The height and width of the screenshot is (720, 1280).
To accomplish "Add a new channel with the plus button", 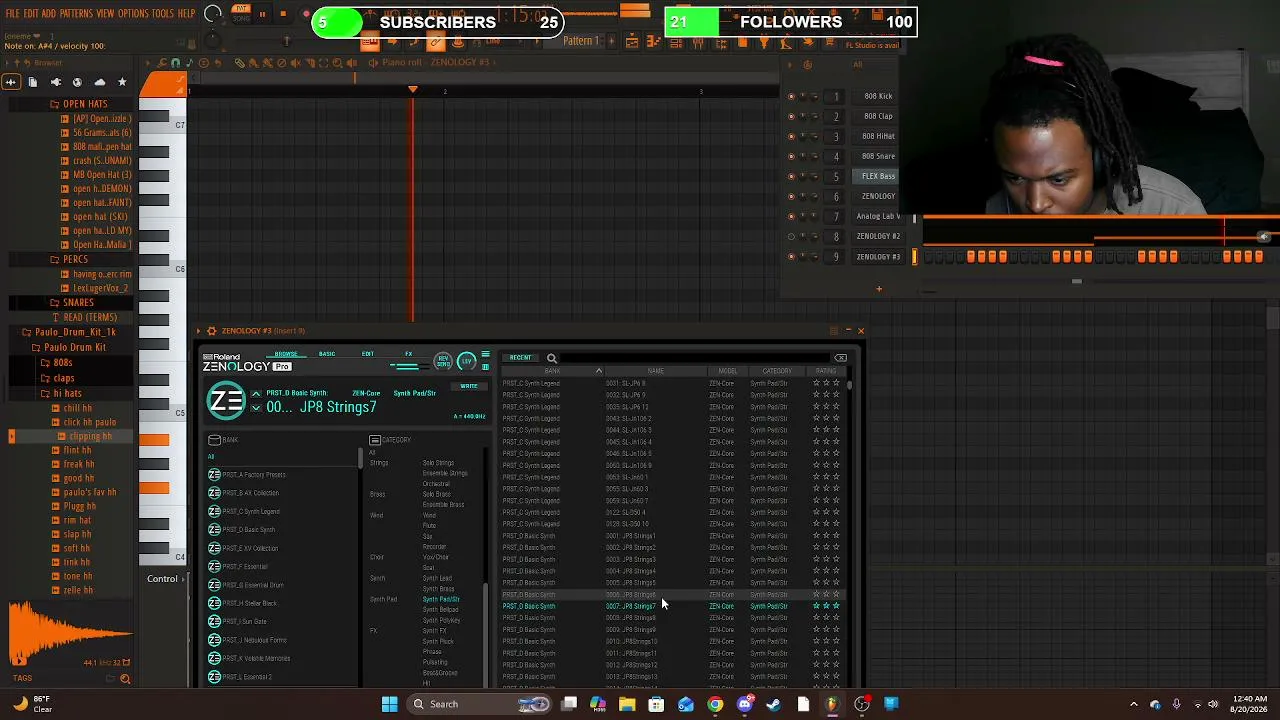I will pyautogui.click(x=879, y=289).
